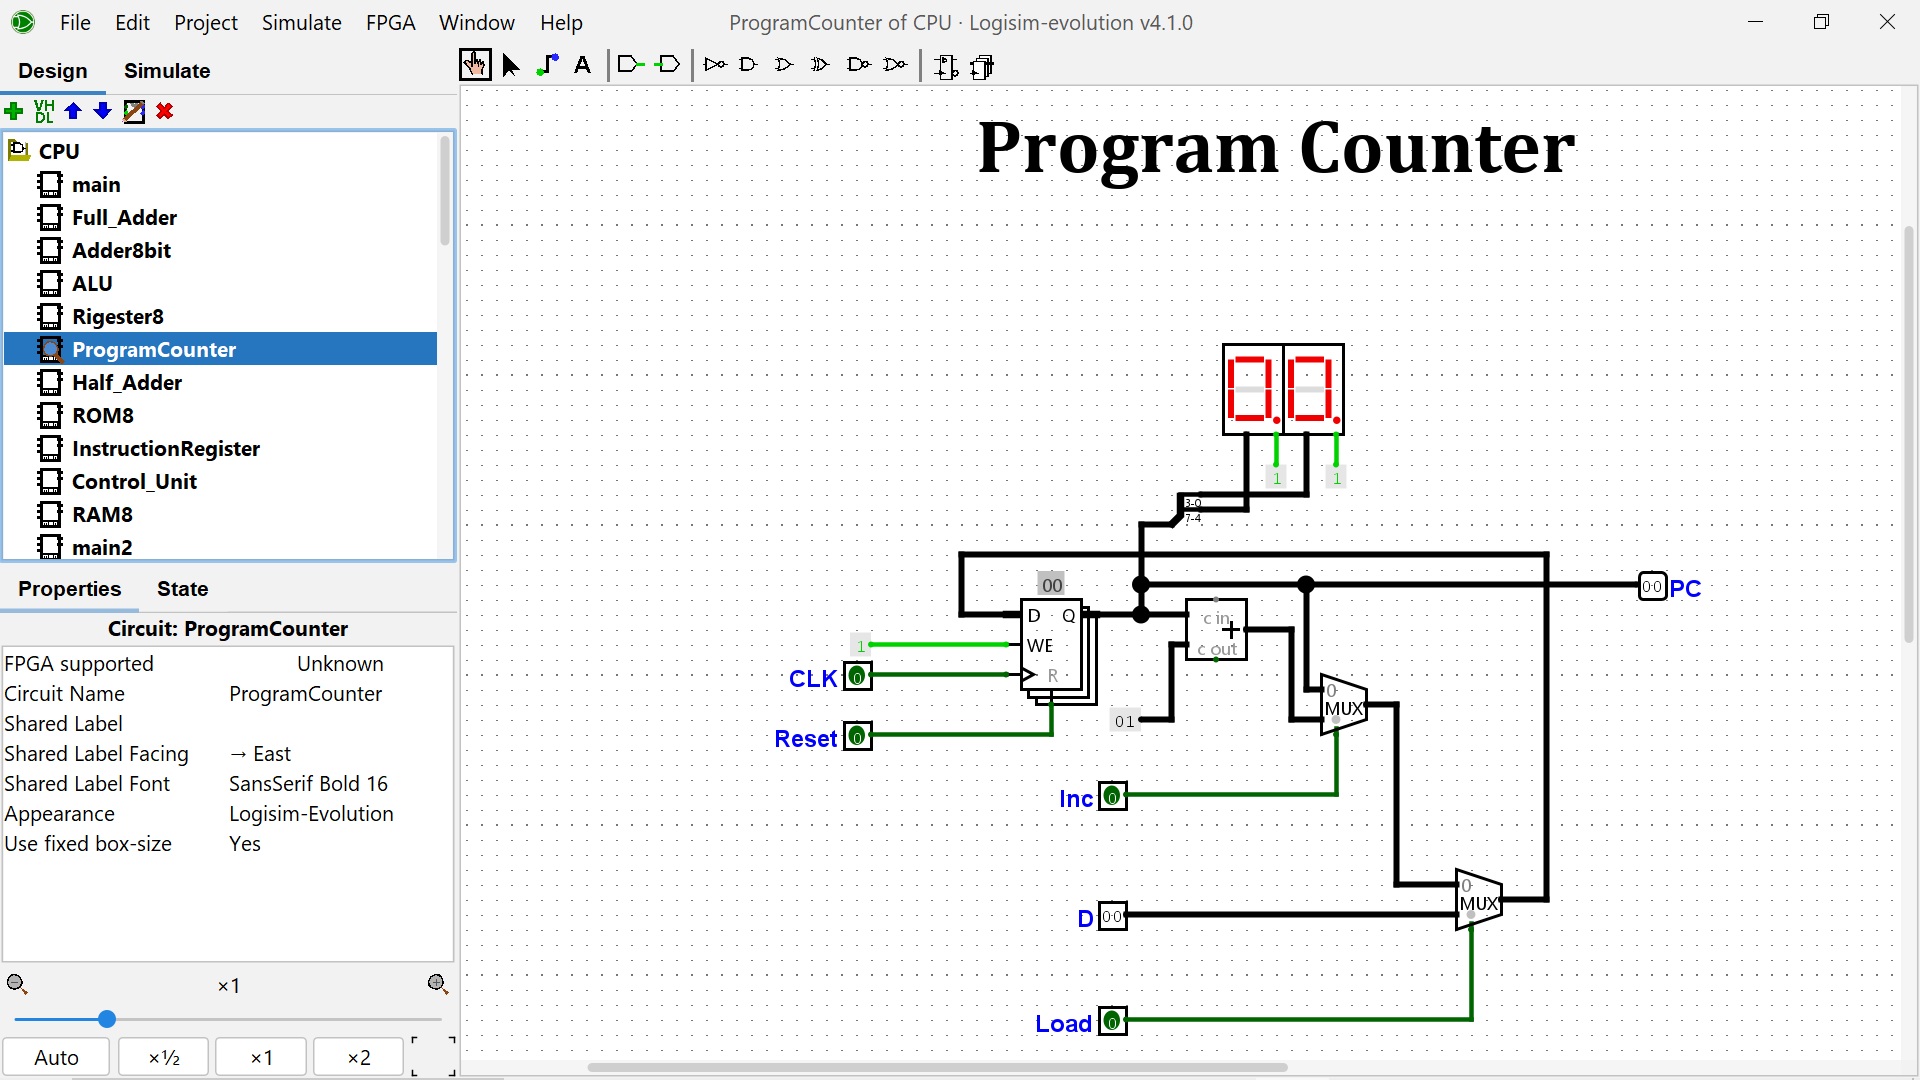Open Use fixed box-size dropdown

point(340,844)
